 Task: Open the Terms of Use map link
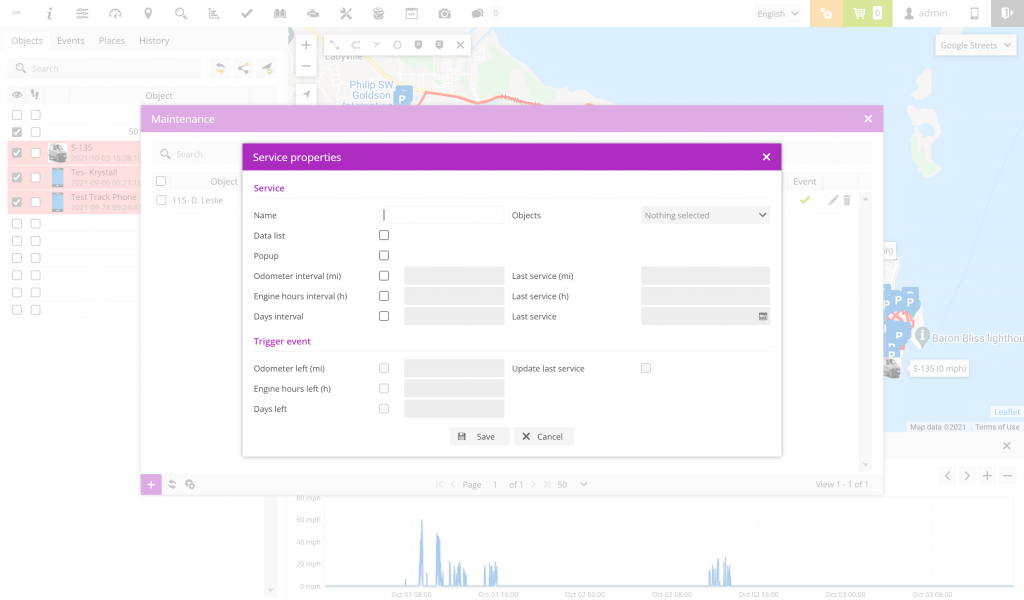coord(997,427)
